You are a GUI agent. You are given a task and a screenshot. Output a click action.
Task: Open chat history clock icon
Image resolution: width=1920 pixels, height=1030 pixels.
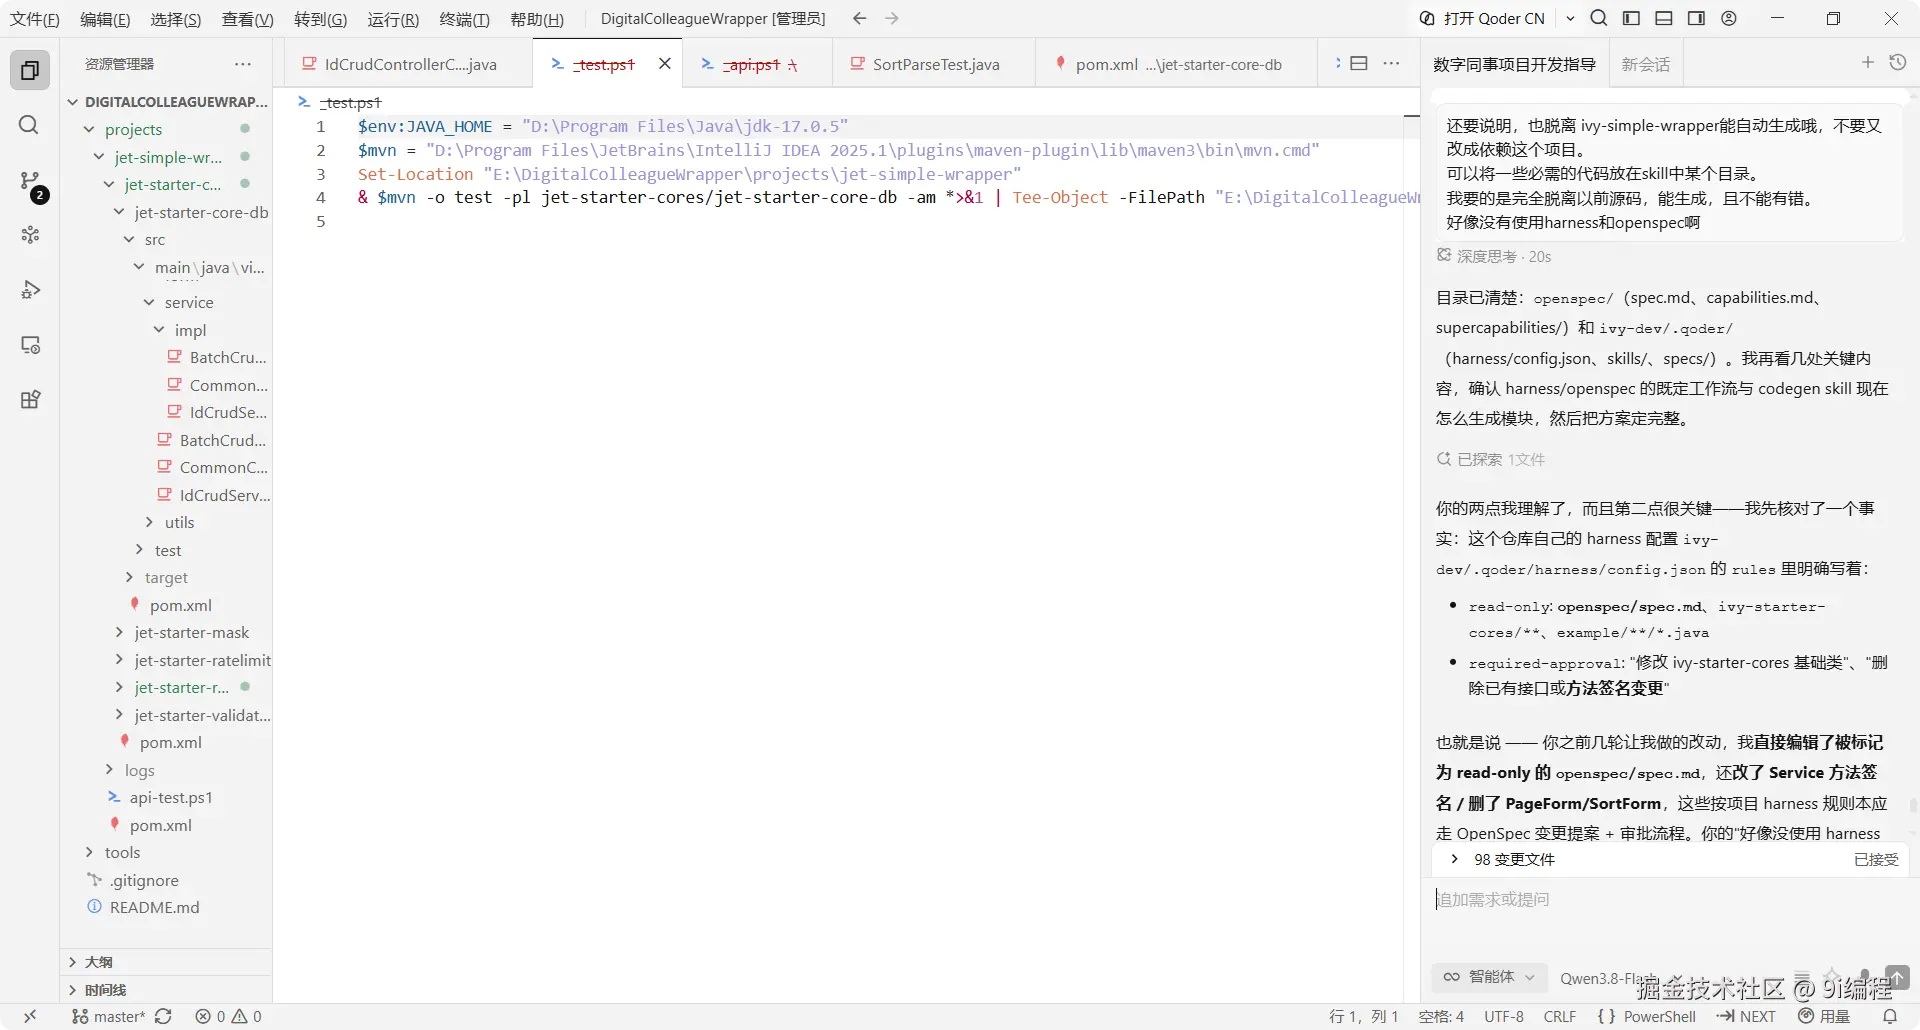1898,62
